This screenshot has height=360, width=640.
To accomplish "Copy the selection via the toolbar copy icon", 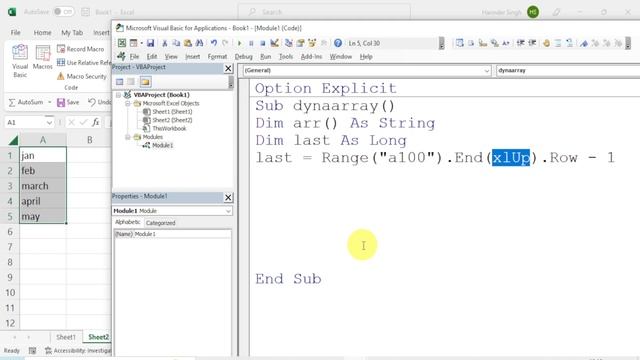I will coord(176,43).
